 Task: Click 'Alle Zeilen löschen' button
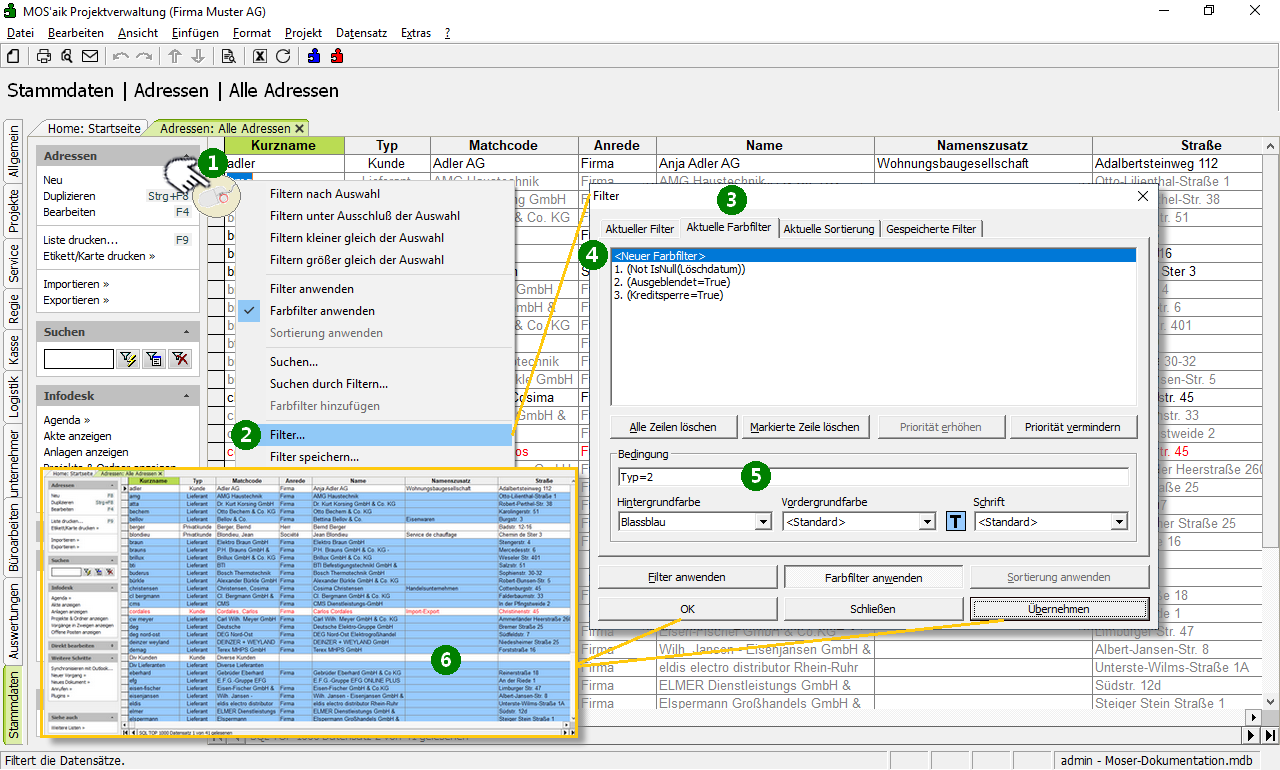click(x=672, y=427)
